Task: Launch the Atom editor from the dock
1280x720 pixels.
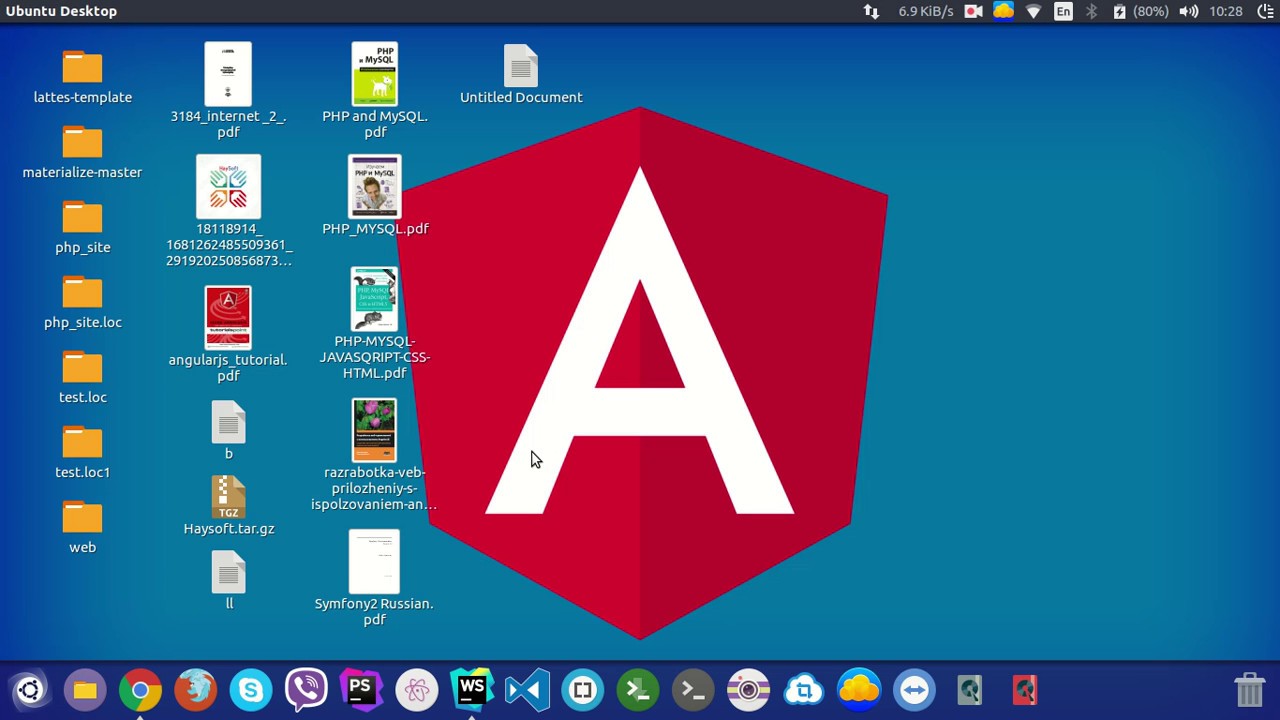Action: [417, 690]
